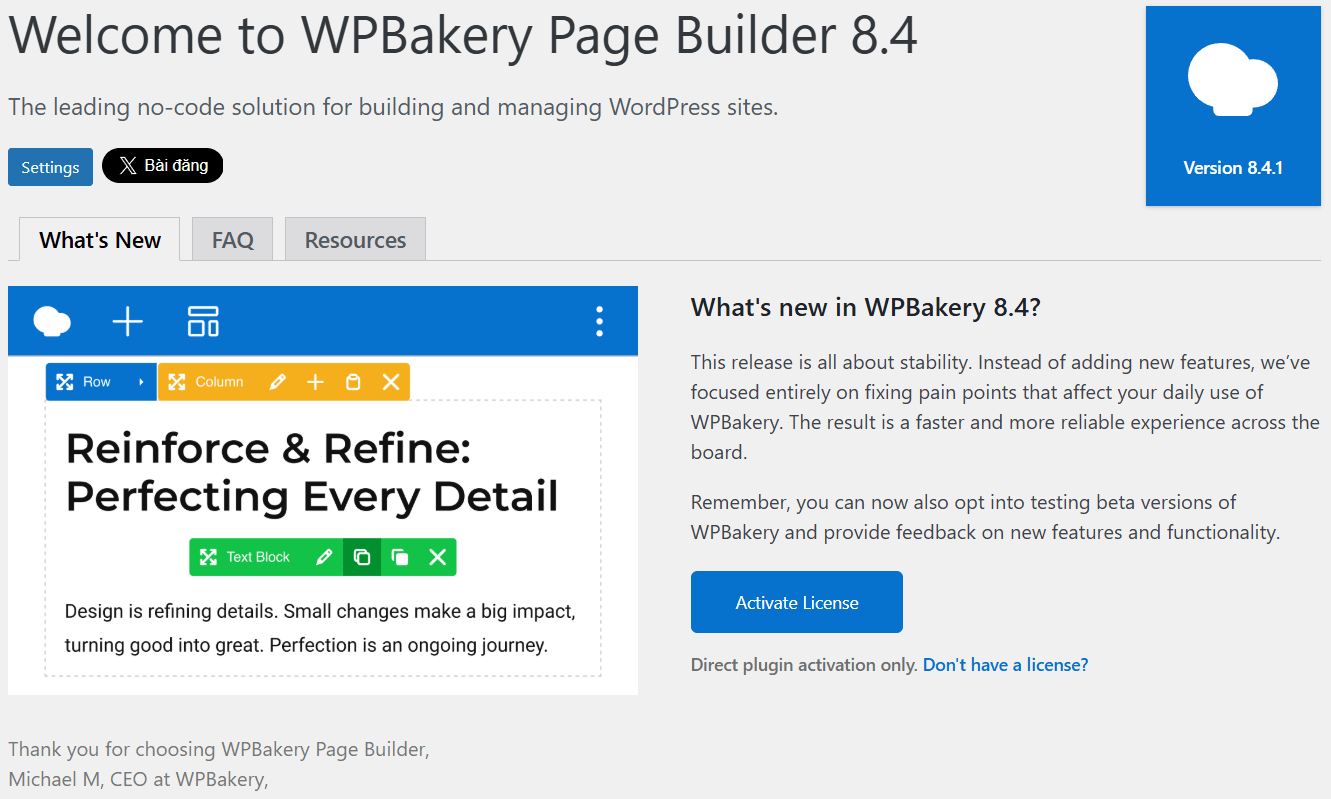Click the "Row" label in blue control
Viewport: 1331px width, 799px height.
tap(97, 382)
